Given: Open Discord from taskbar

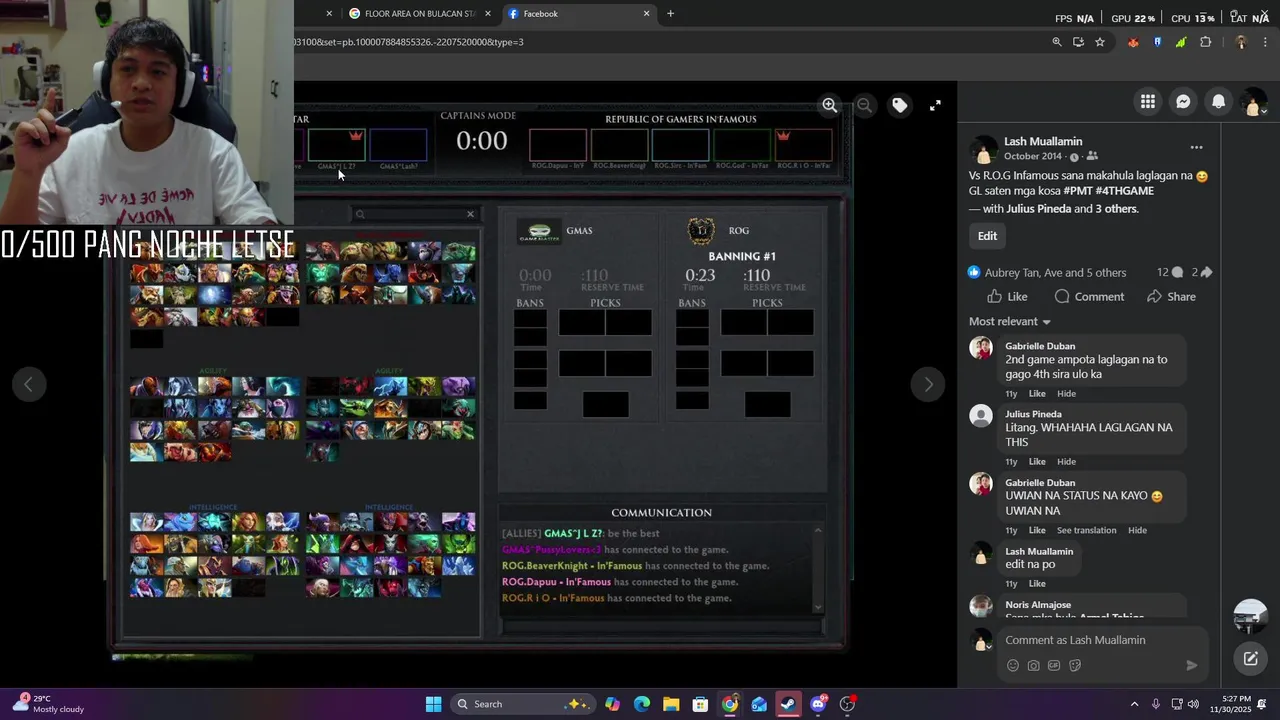Looking at the screenshot, I should click(x=818, y=704).
